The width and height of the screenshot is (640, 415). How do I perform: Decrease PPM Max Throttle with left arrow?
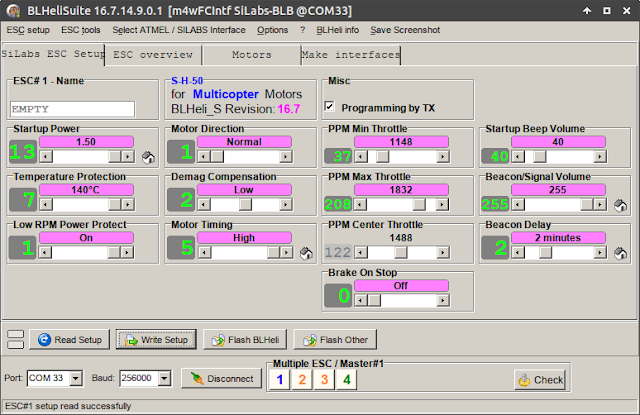pyautogui.click(x=360, y=205)
